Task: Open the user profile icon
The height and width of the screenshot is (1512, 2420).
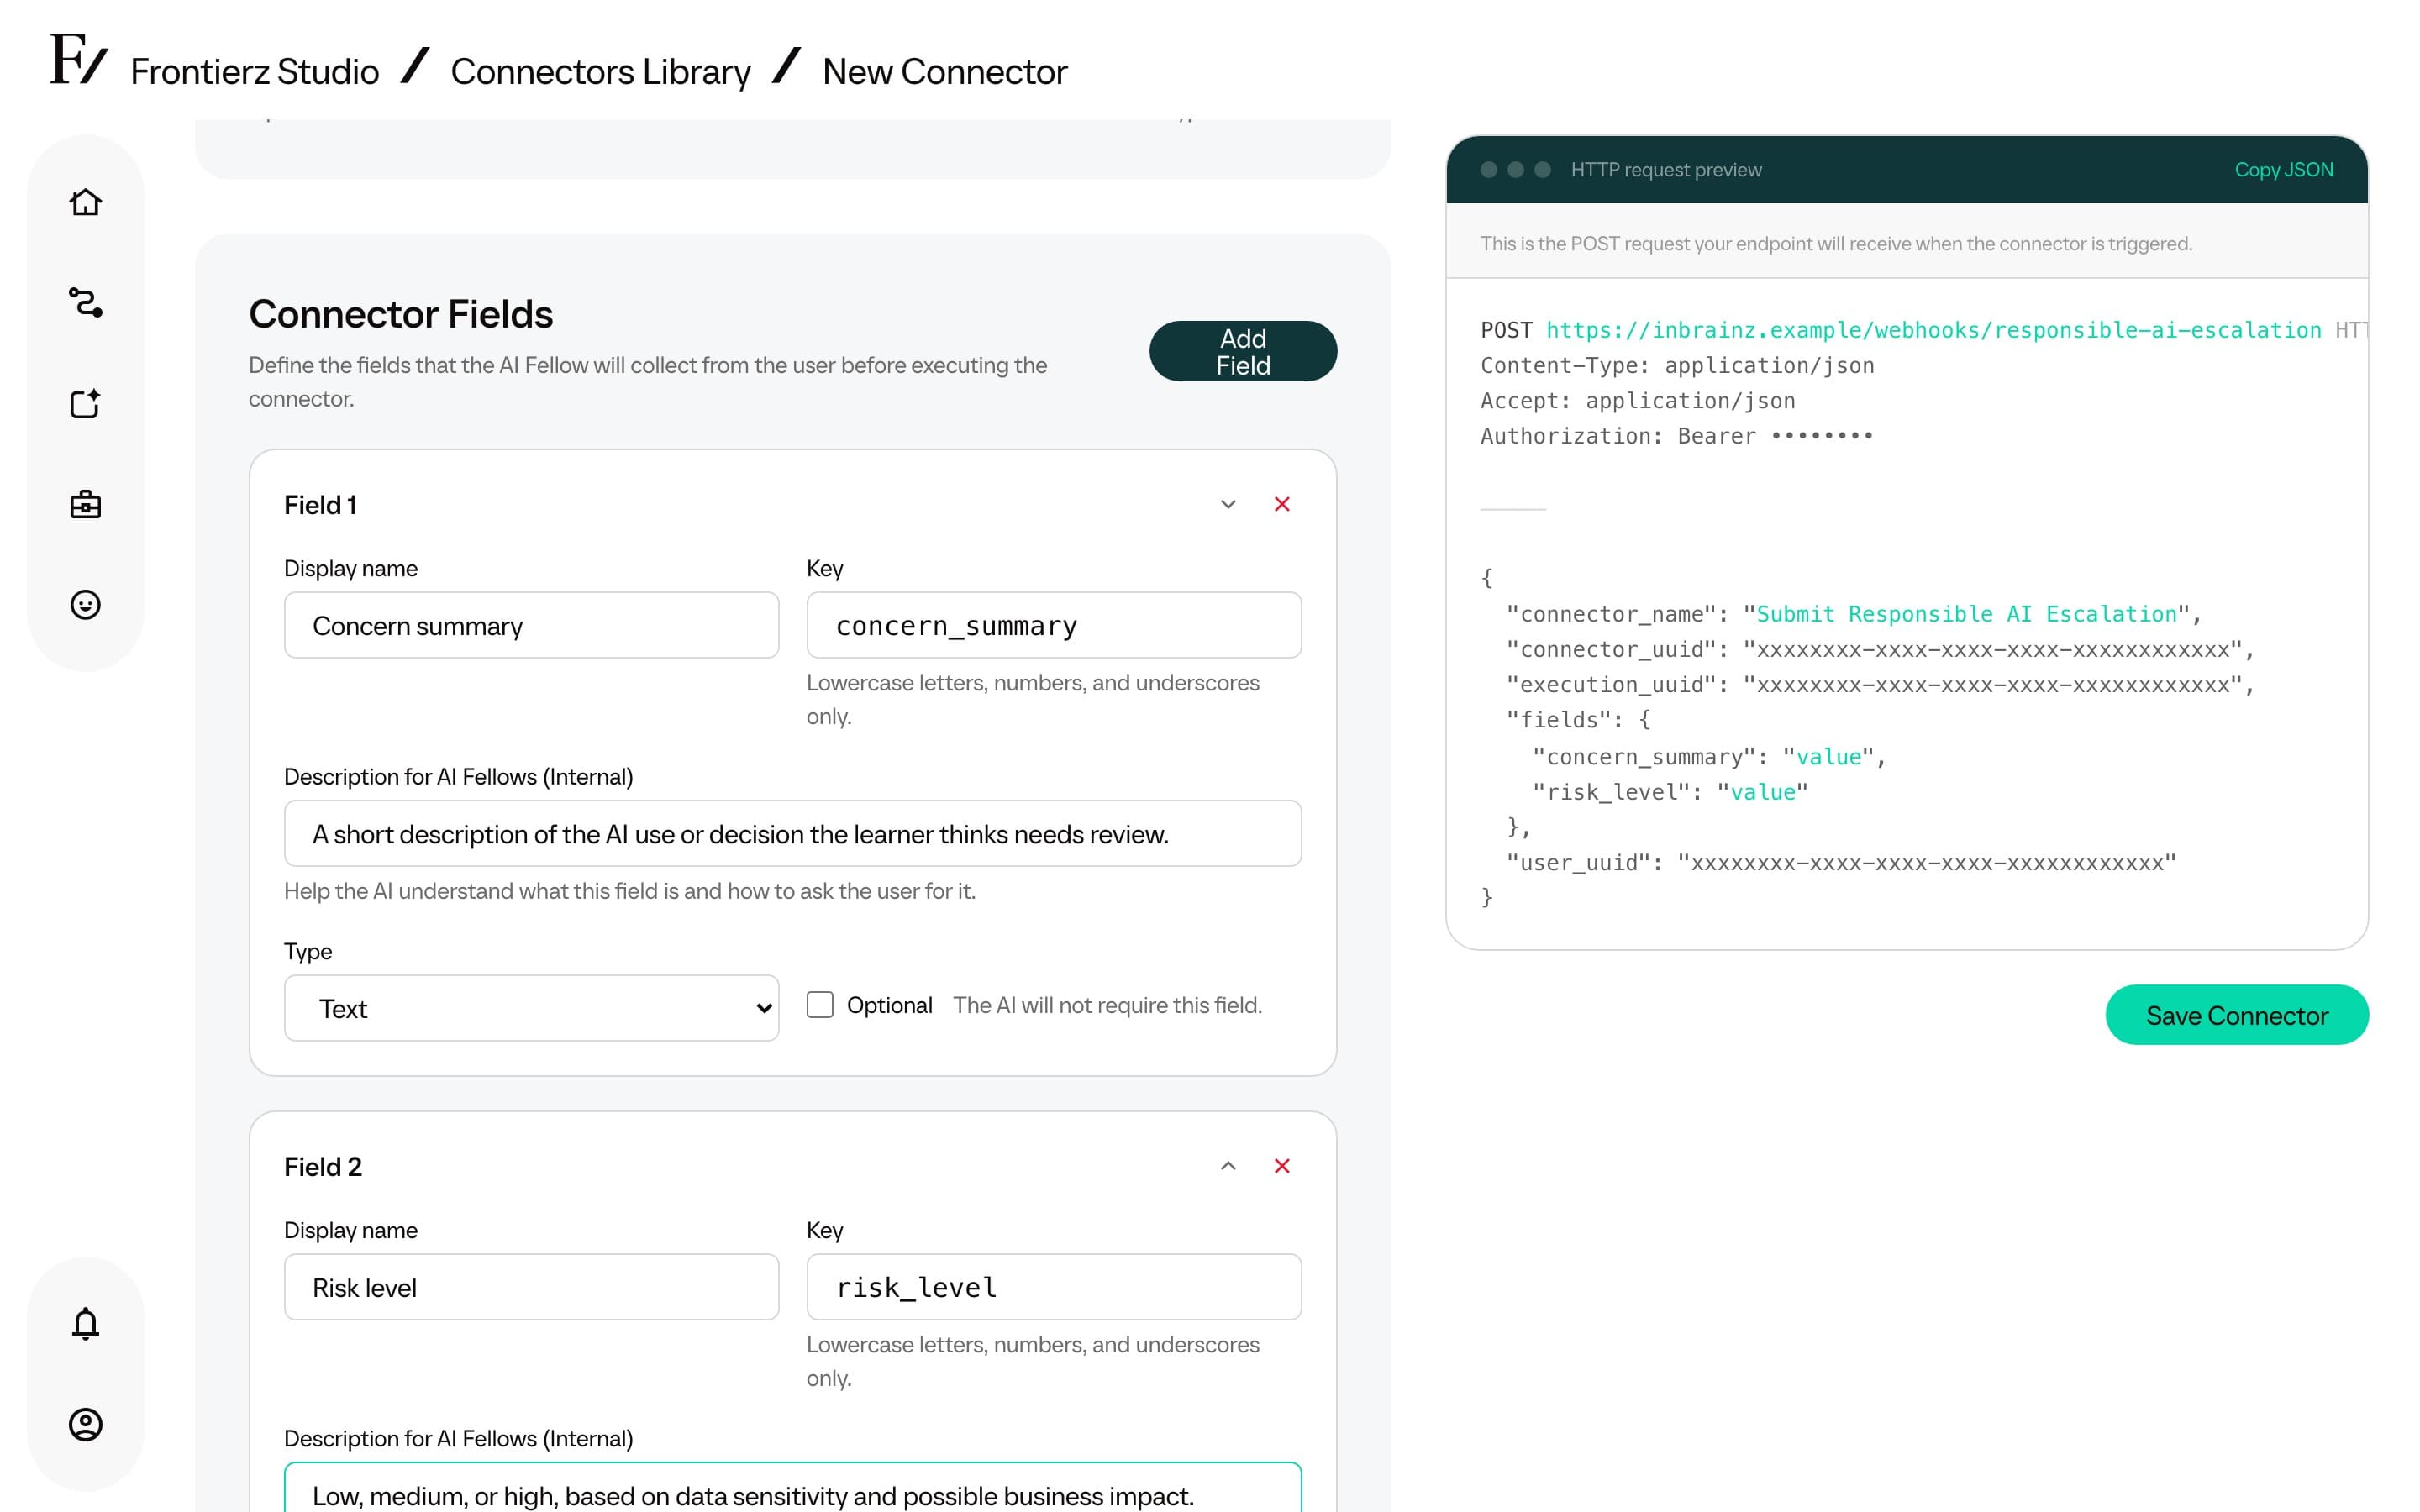Action: [x=85, y=1424]
